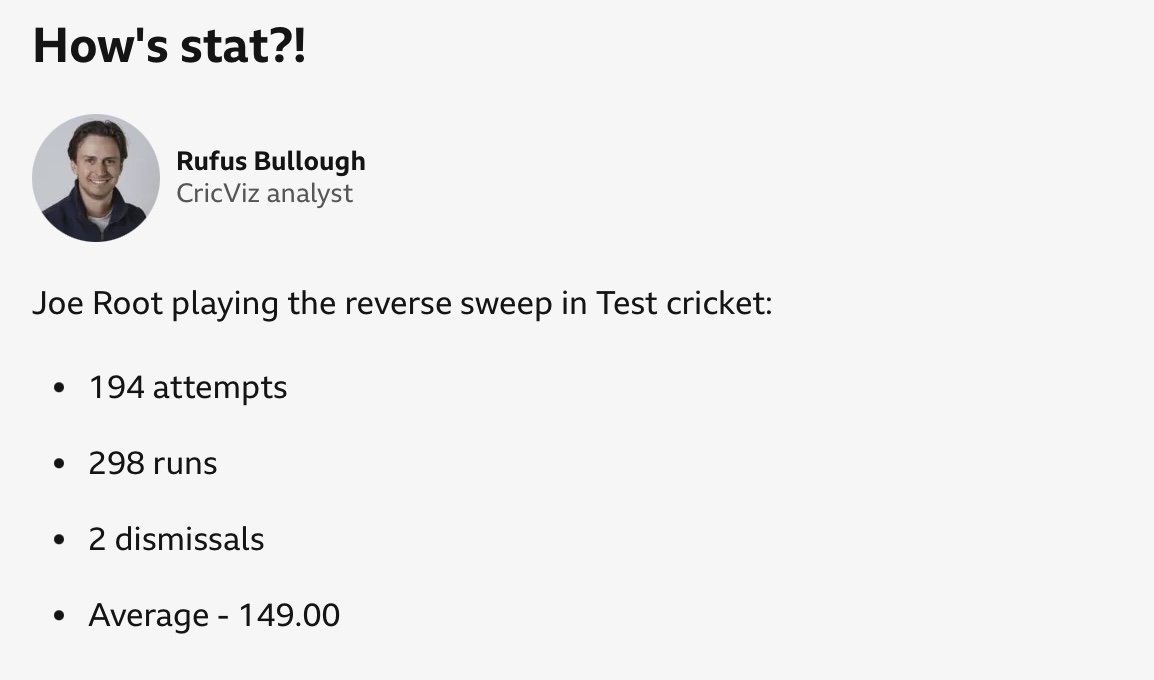The width and height of the screenshot is (1154, 680).
Task: Click the bullet point beside 194 attempts
Action: pos(60,388)
